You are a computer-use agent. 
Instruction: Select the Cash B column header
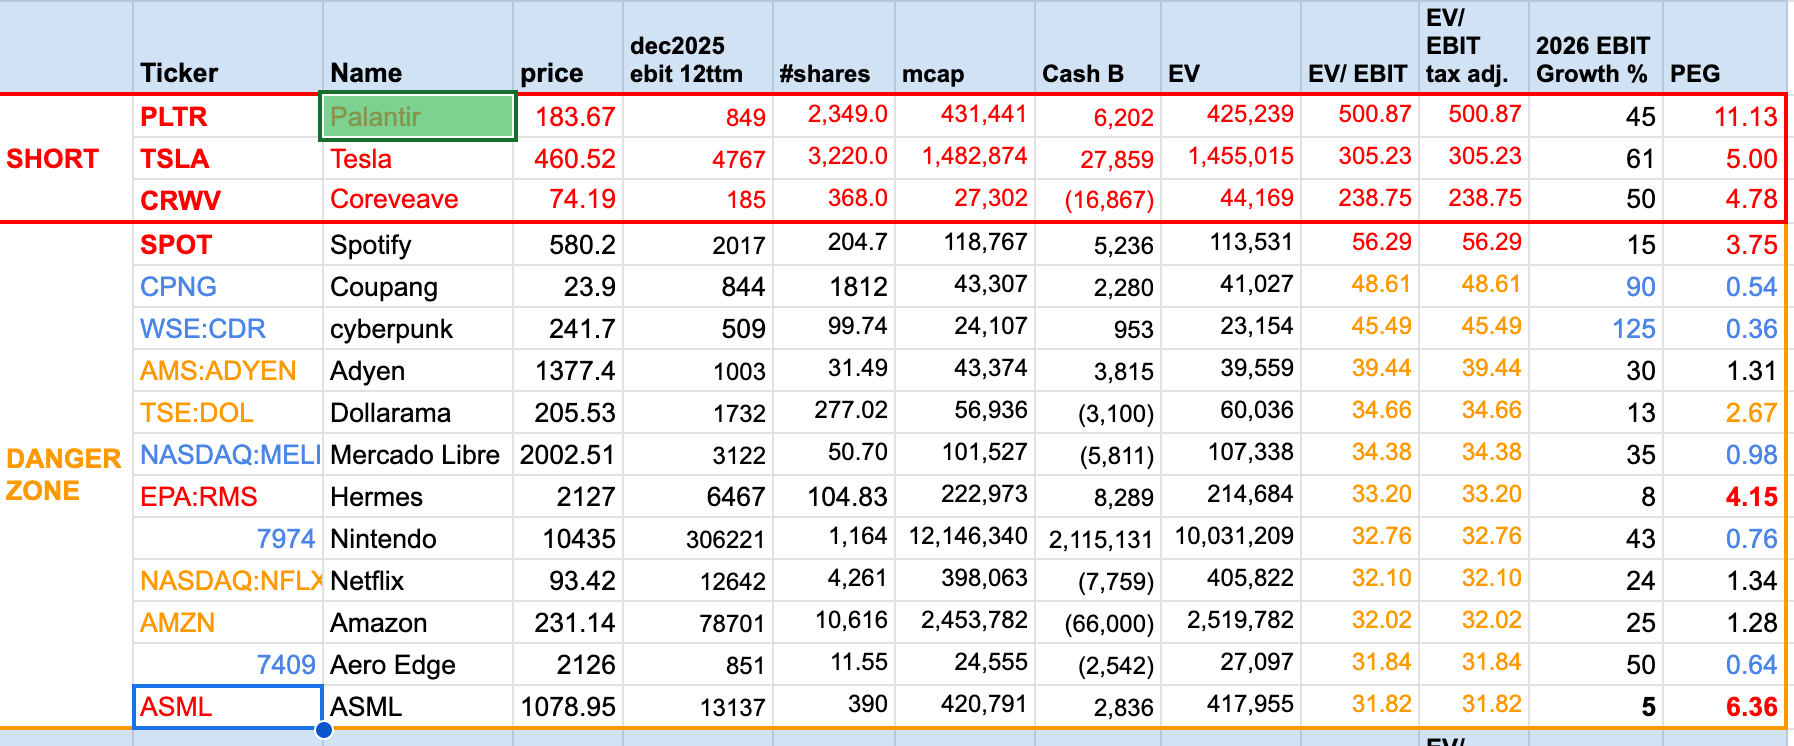tap(1098, 48)
